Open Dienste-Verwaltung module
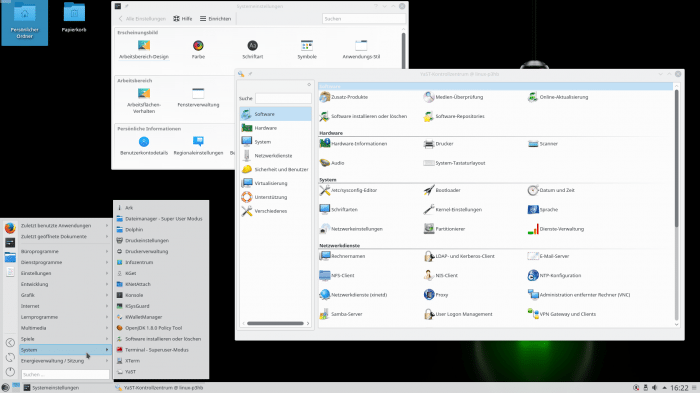 click(556, 229)
